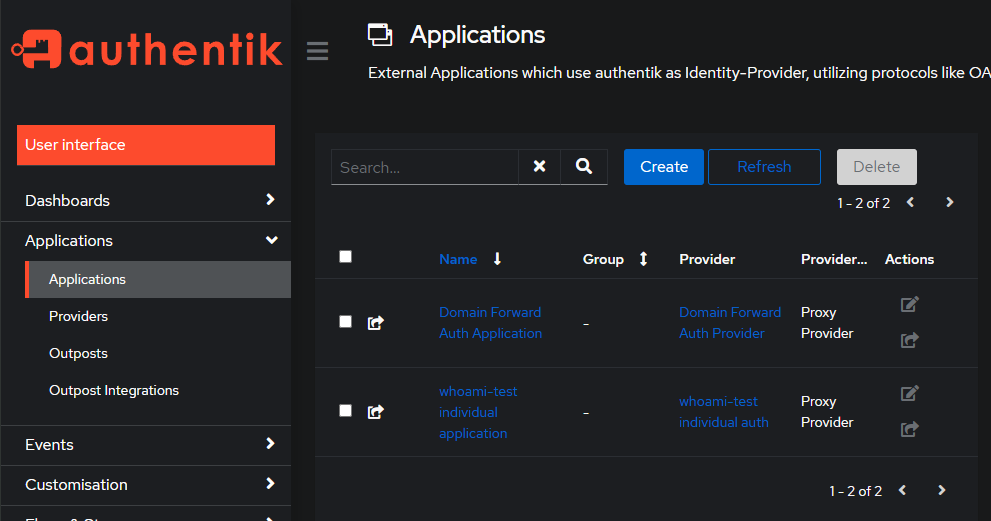Edit whoami-test individual application
This screenshot has height=521, width=991.
[x=909, y=394]
